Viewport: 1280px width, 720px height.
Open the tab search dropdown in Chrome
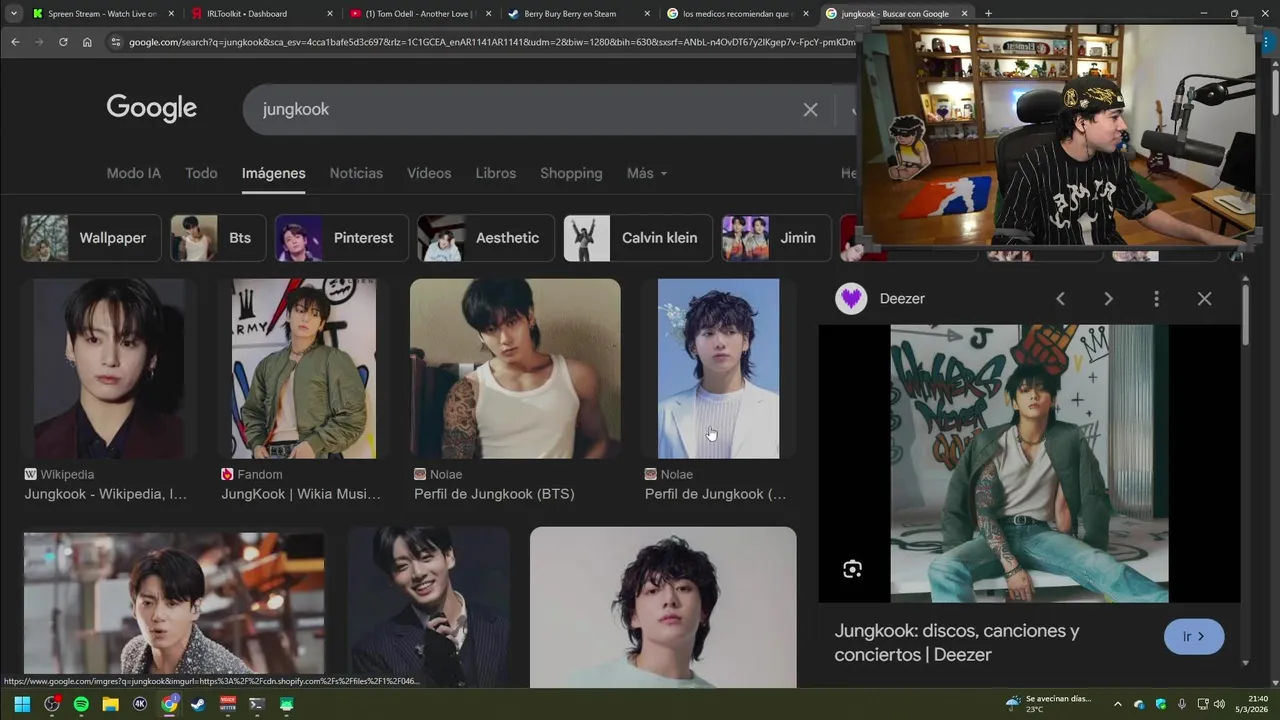13,14
